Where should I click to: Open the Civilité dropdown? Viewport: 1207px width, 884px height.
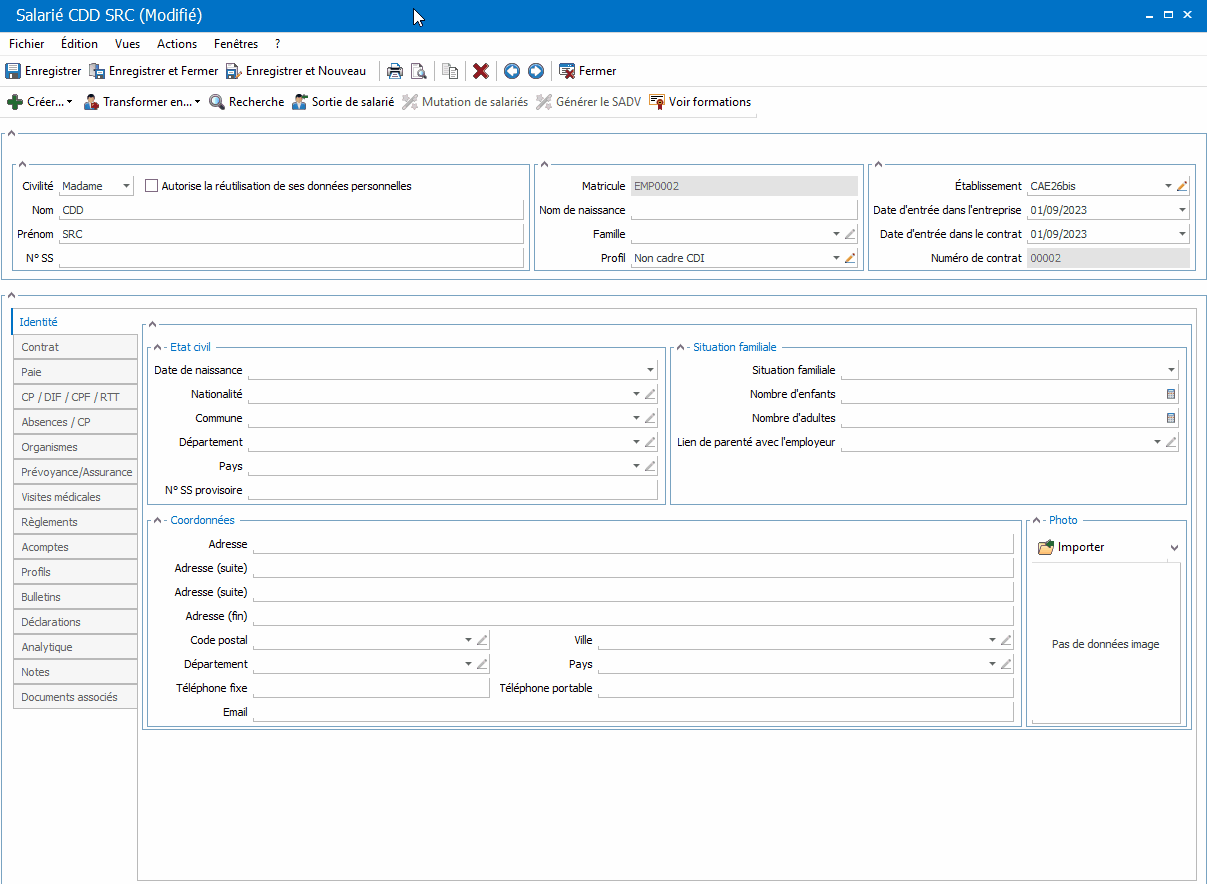[x=126, y=186]
